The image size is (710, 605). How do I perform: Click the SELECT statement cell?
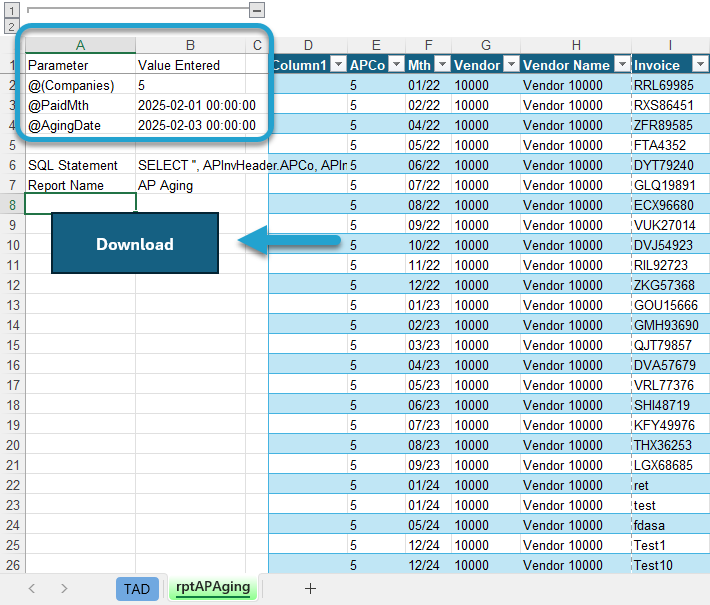click(x=190, y=165)
